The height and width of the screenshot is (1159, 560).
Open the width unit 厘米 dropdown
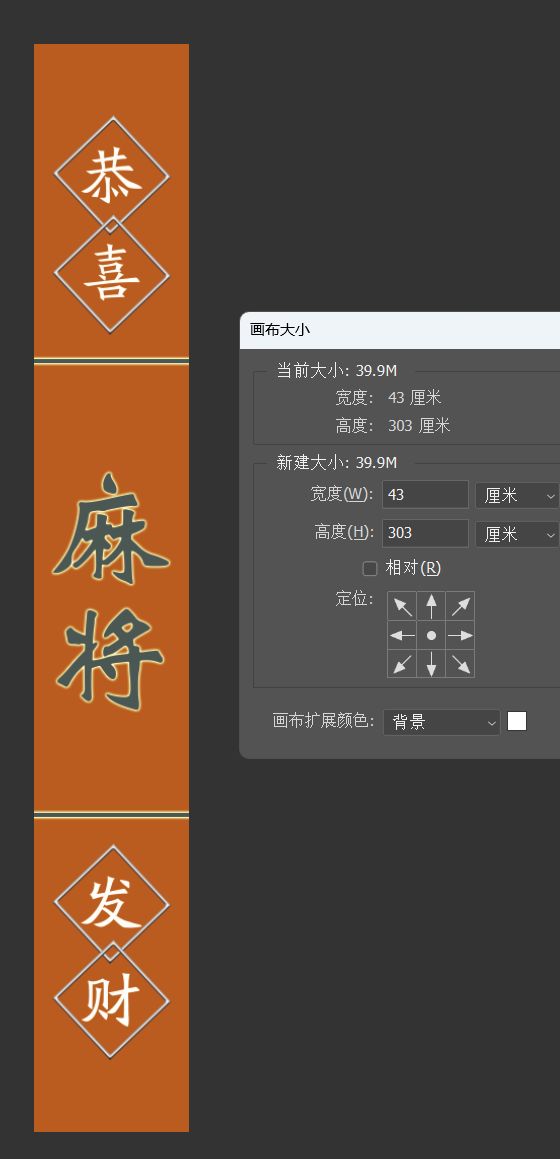click(517, 495)
